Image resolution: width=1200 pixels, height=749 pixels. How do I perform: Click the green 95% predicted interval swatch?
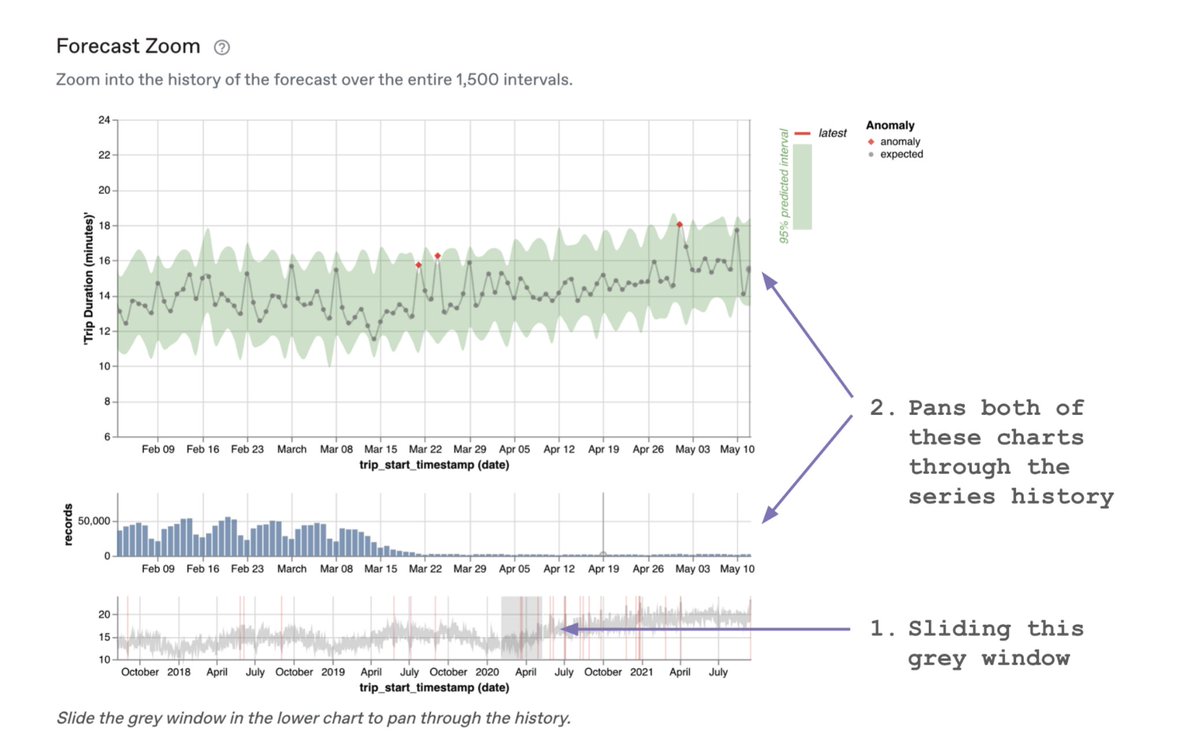(803, 187)
